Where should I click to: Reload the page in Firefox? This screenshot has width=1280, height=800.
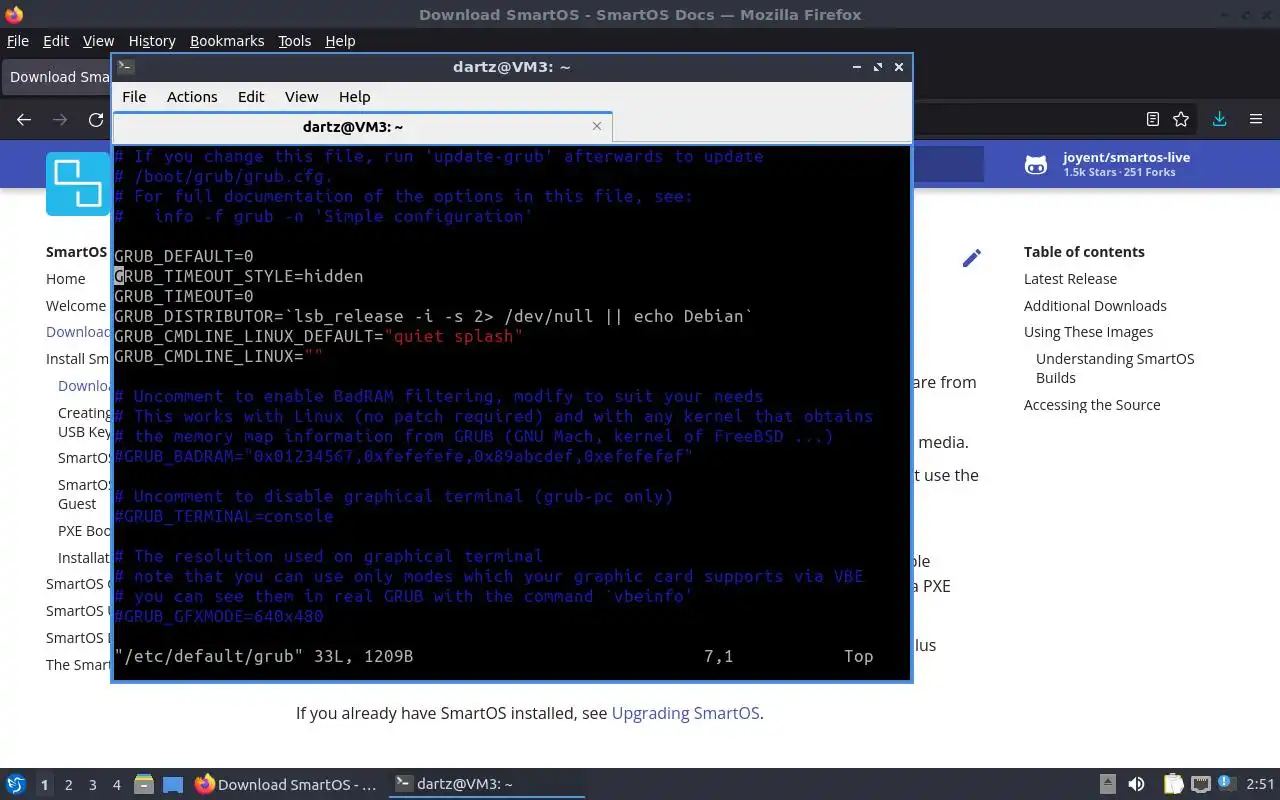click(96, 119)
